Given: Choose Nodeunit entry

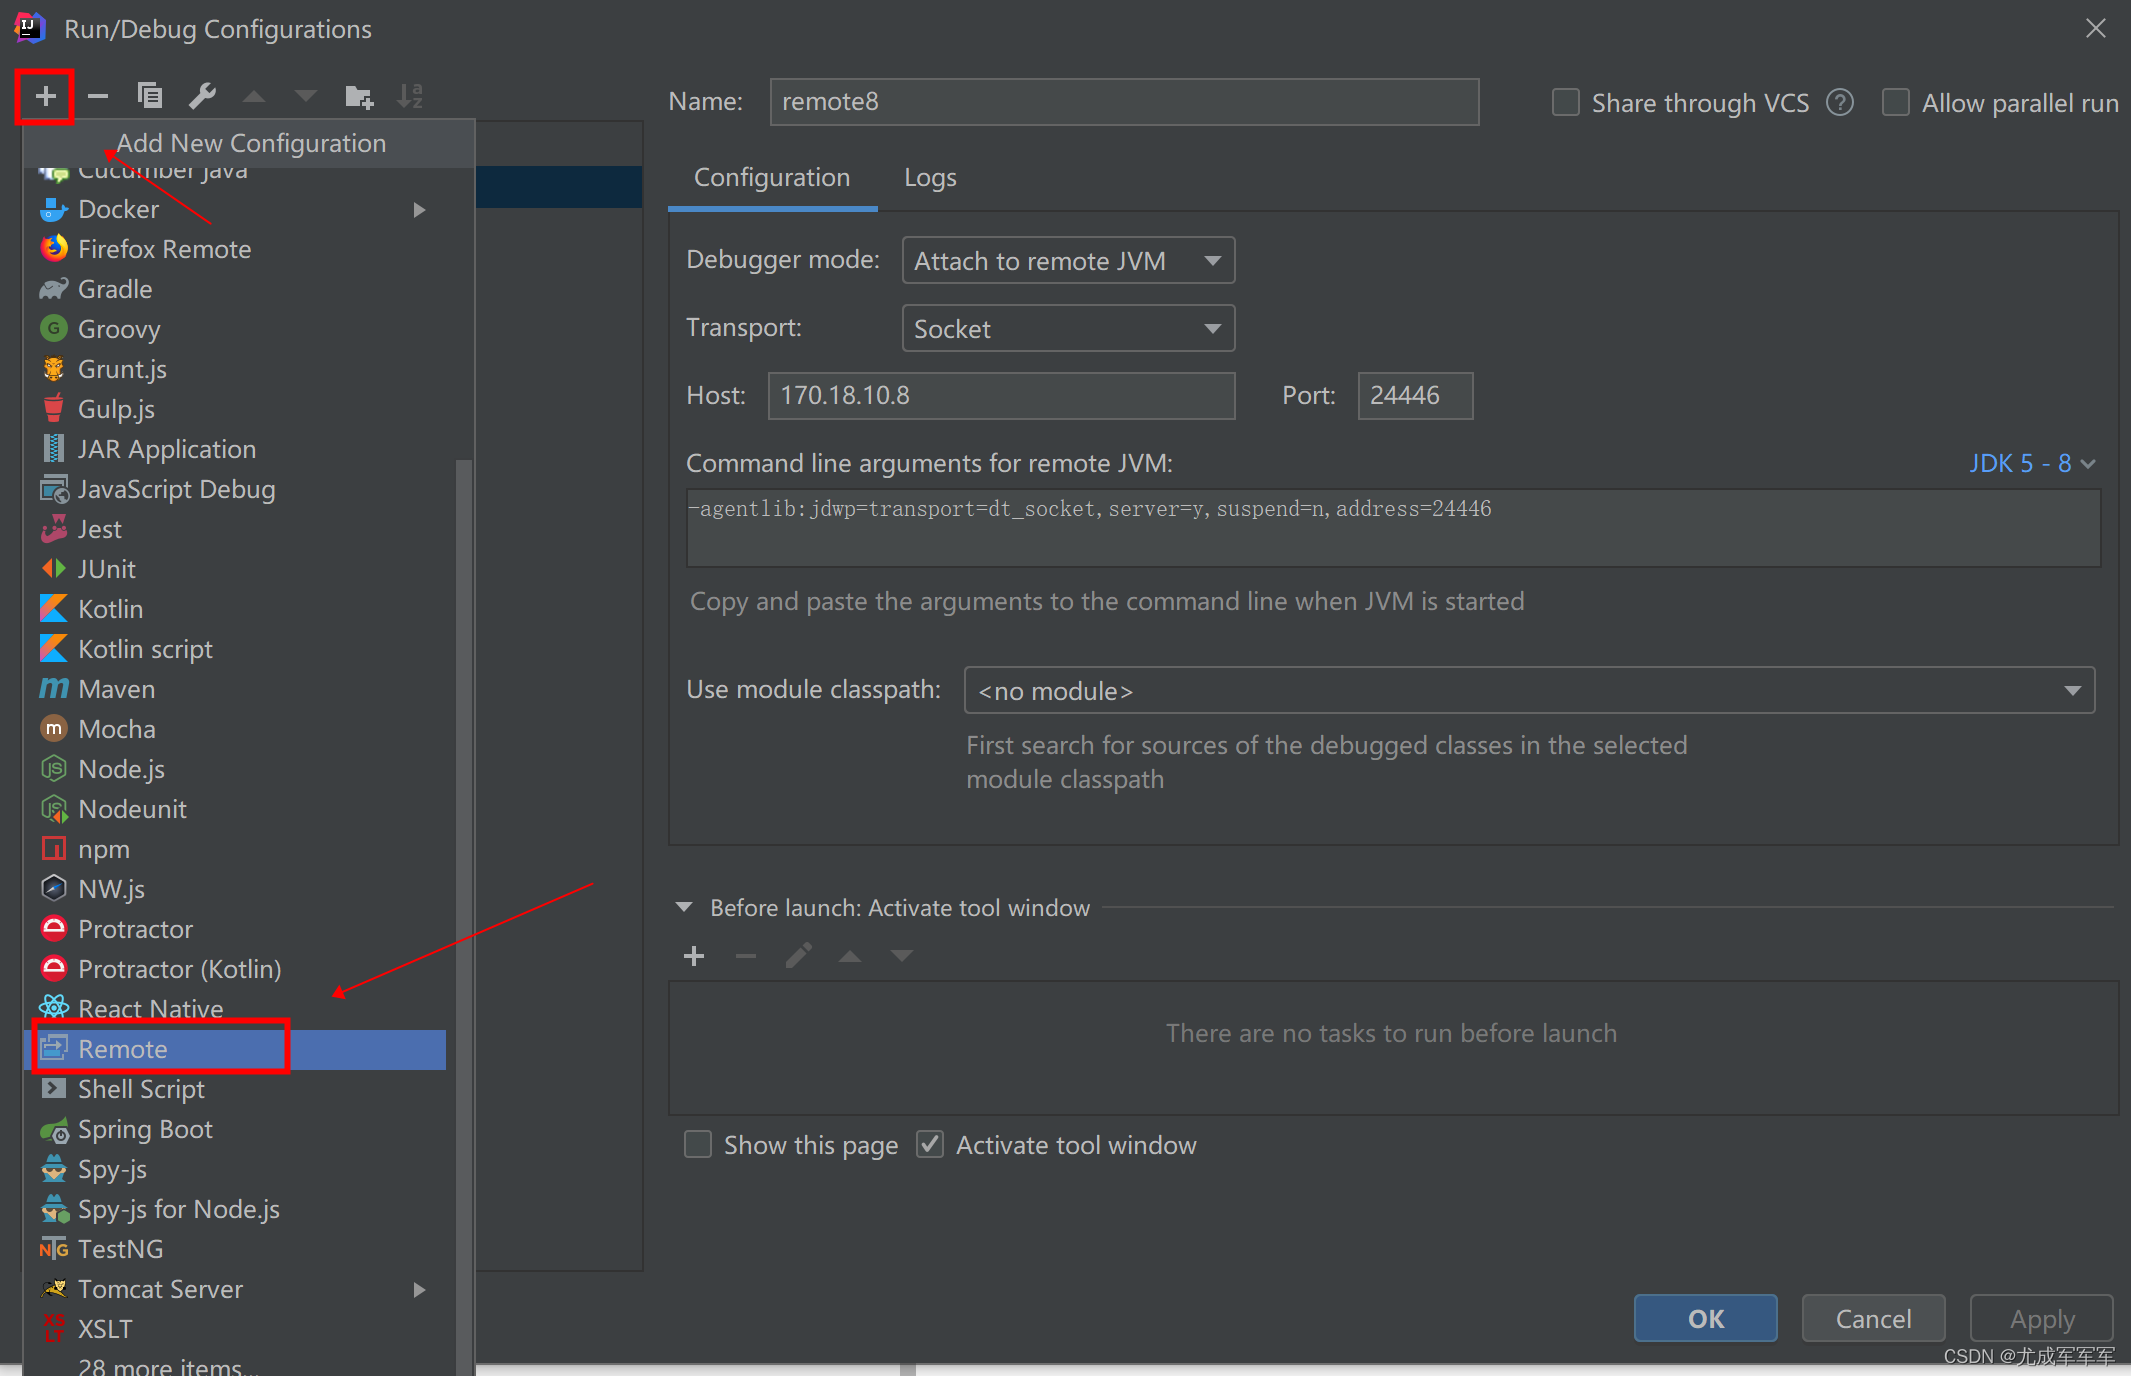Looking at the screenshot, I should [234, 809].
